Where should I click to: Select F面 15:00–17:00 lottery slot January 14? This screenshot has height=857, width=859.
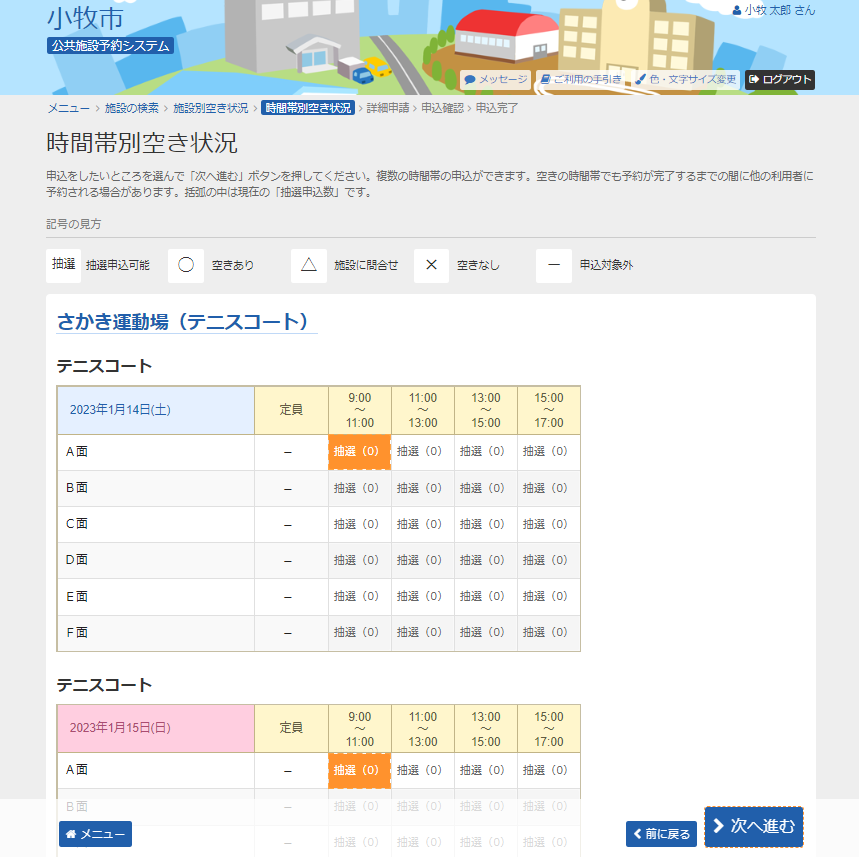click(x=548, y=632)
